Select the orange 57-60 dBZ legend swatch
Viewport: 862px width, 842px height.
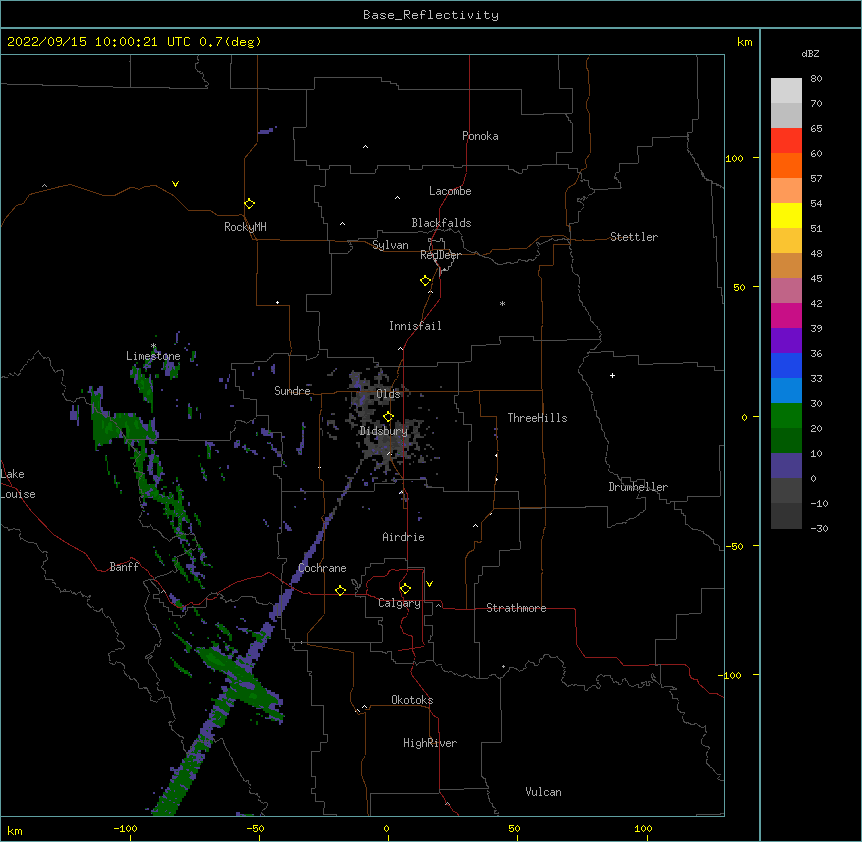786,165
